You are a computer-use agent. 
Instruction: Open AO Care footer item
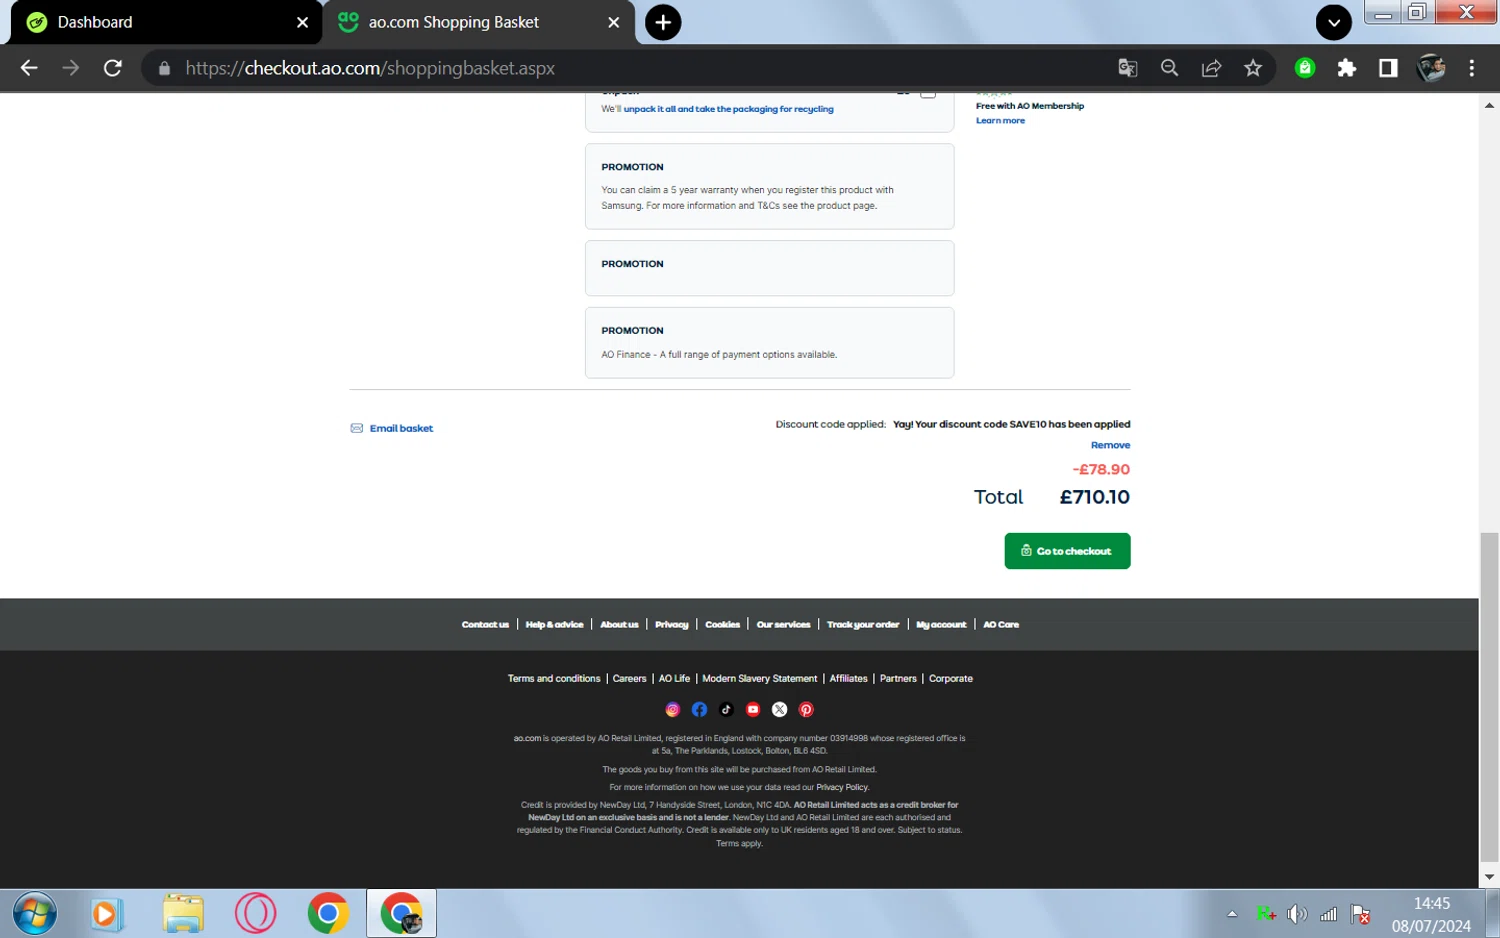coord(1001,625)
